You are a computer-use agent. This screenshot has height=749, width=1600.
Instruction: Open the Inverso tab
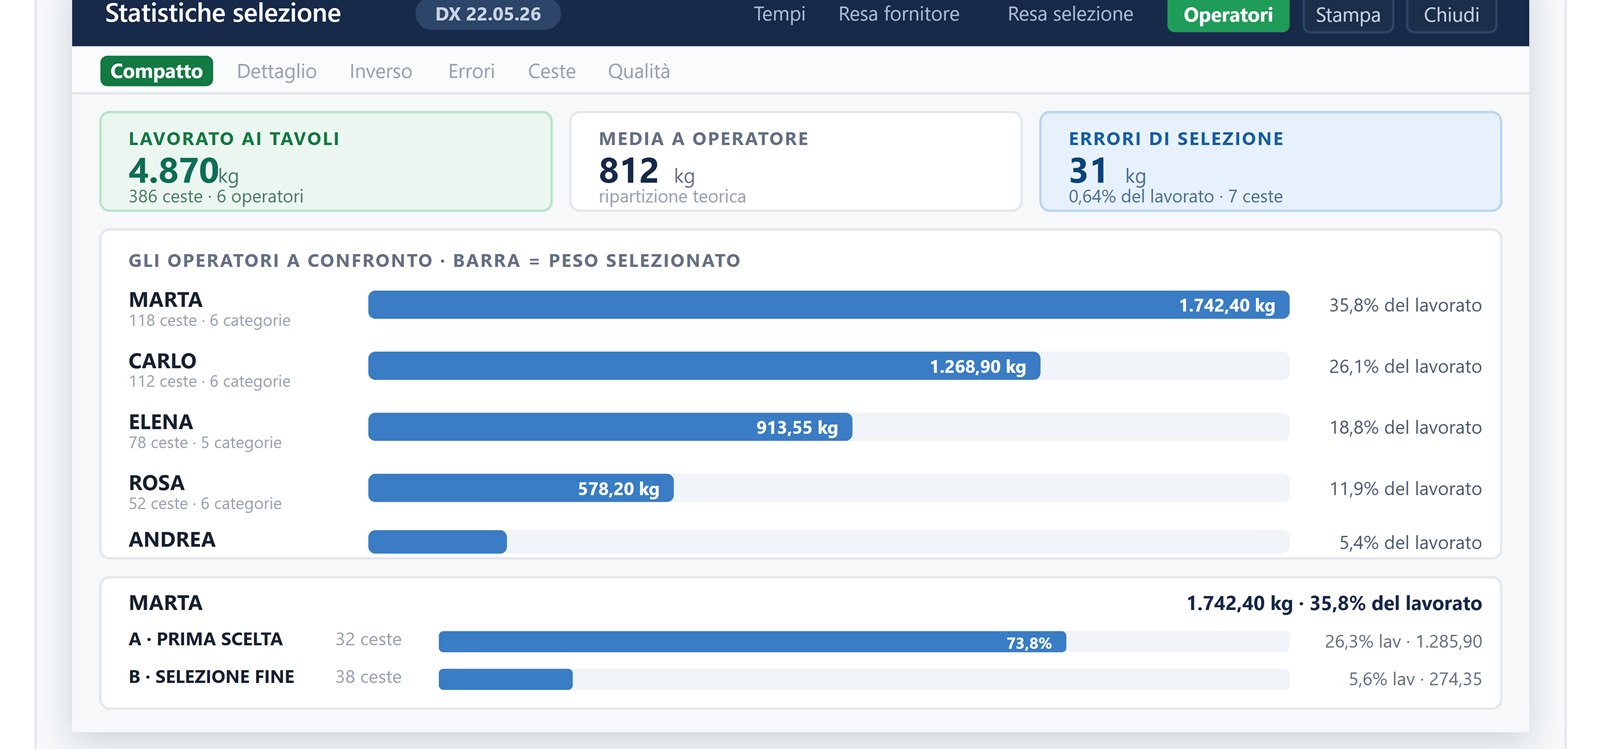381,71
